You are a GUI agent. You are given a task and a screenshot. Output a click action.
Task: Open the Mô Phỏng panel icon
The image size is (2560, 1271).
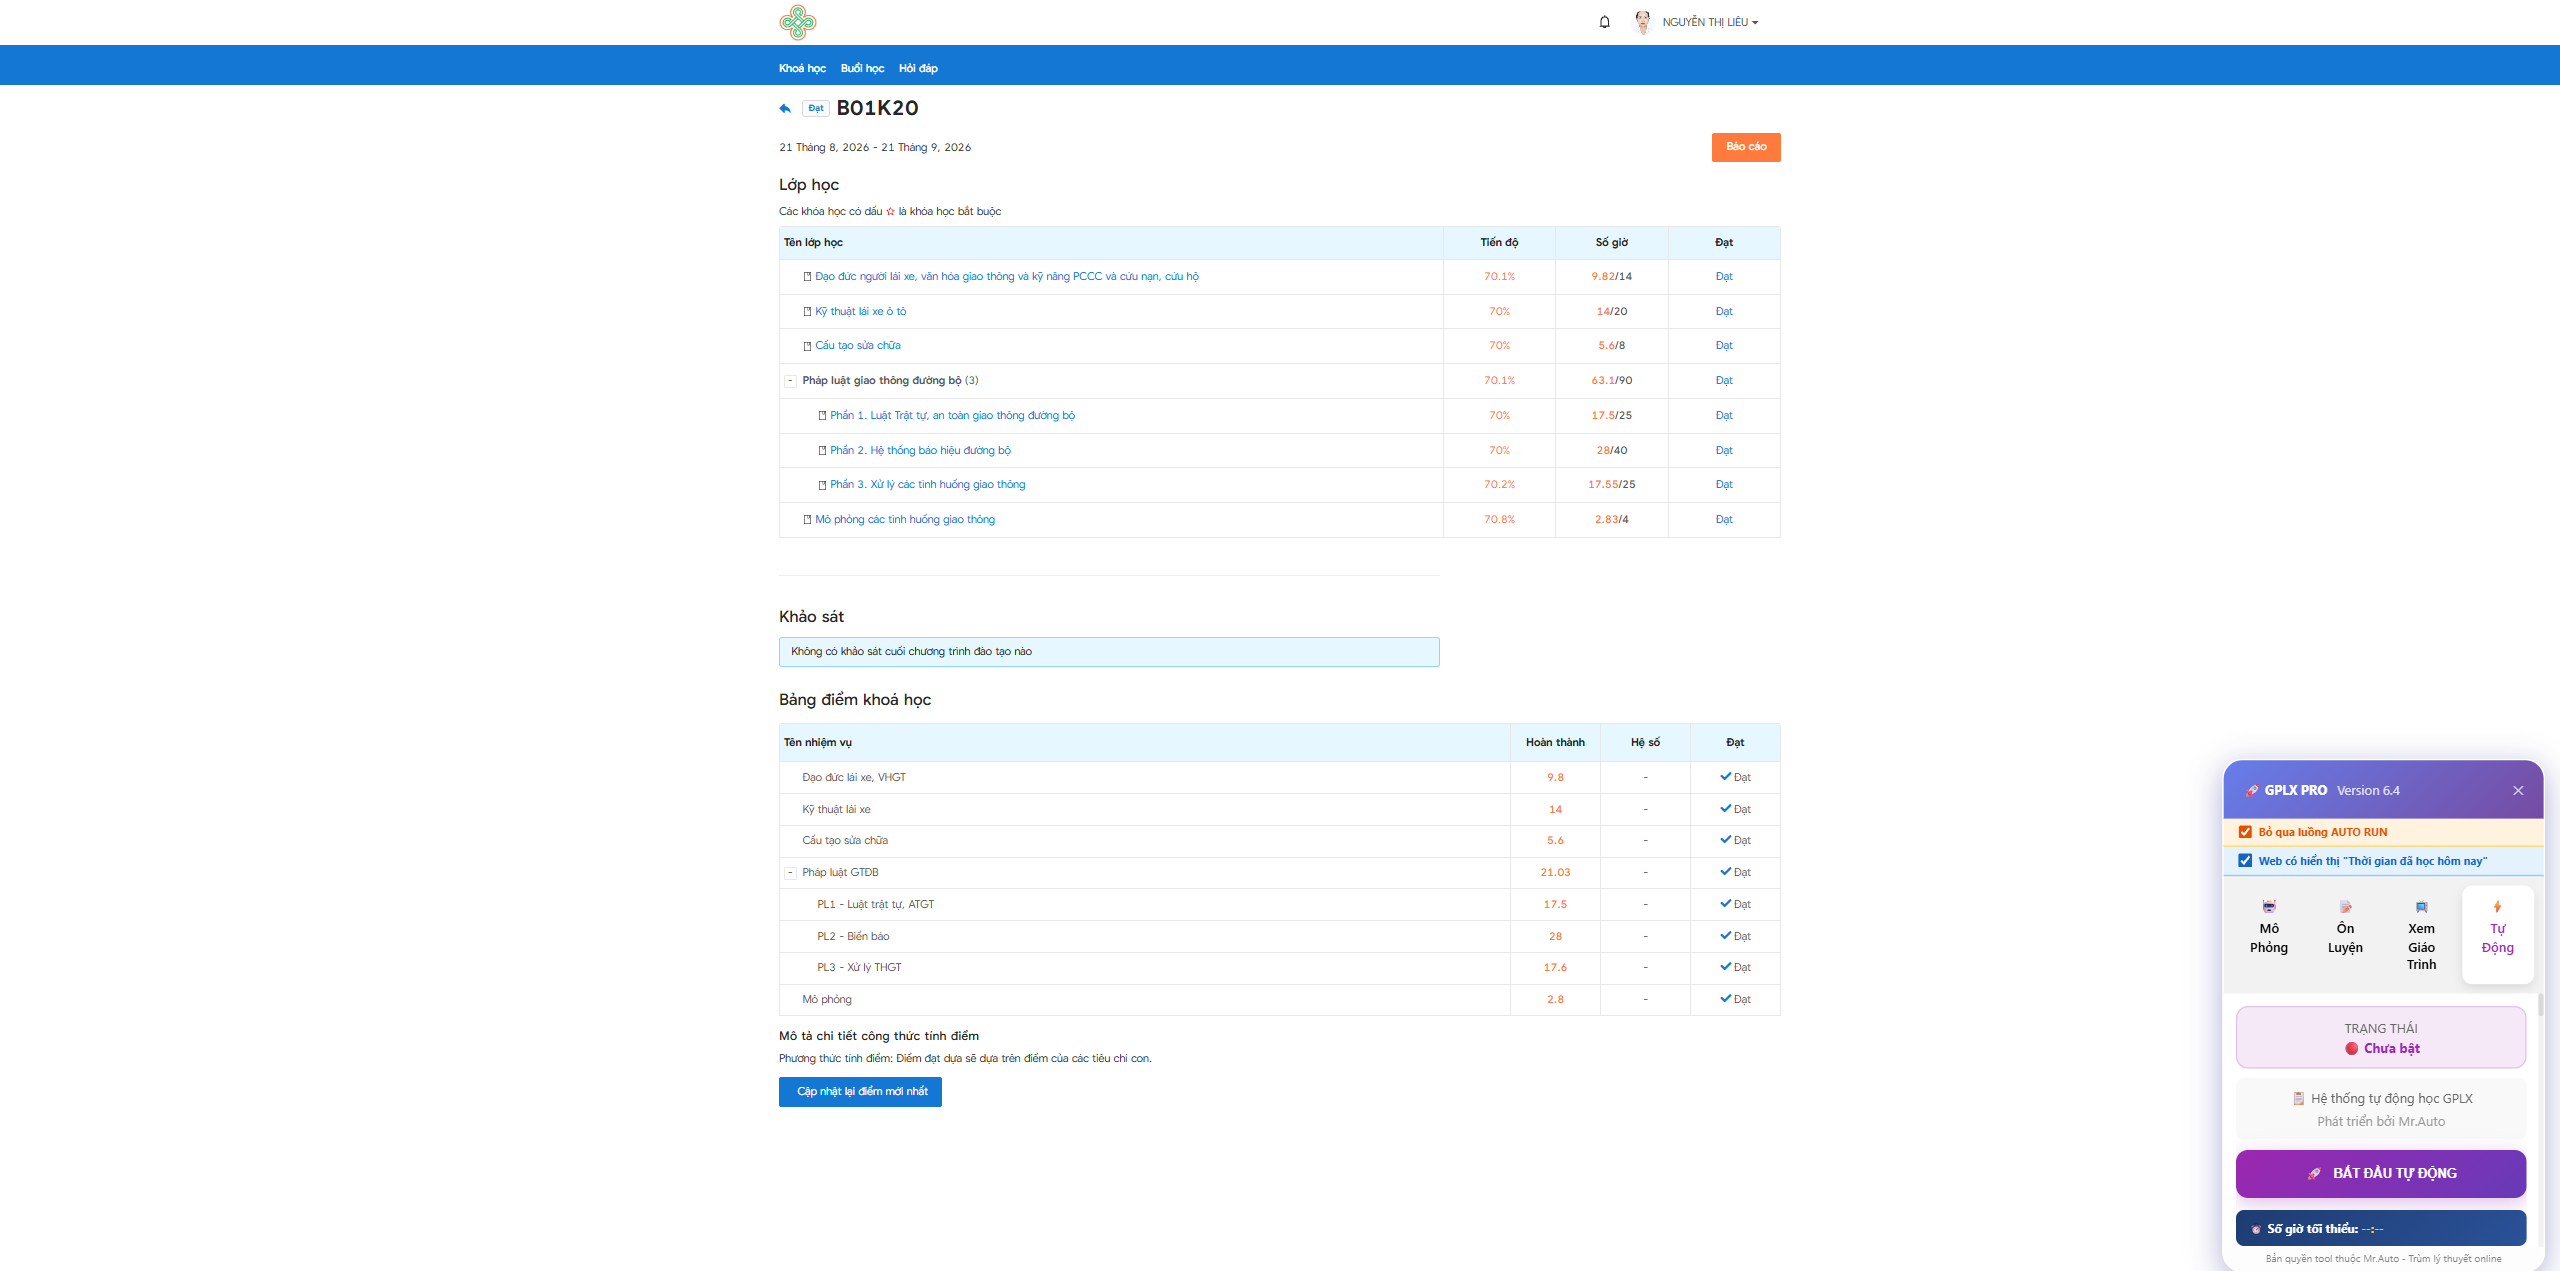pyautogui.click(x=2268, y=907)
